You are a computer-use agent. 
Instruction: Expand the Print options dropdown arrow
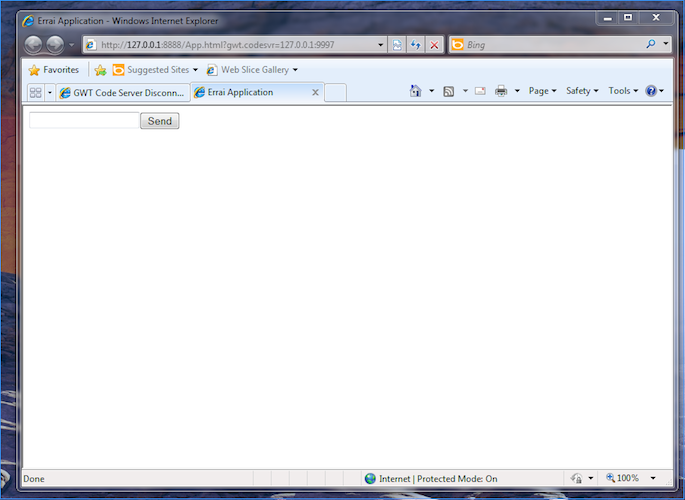point(517,91)
